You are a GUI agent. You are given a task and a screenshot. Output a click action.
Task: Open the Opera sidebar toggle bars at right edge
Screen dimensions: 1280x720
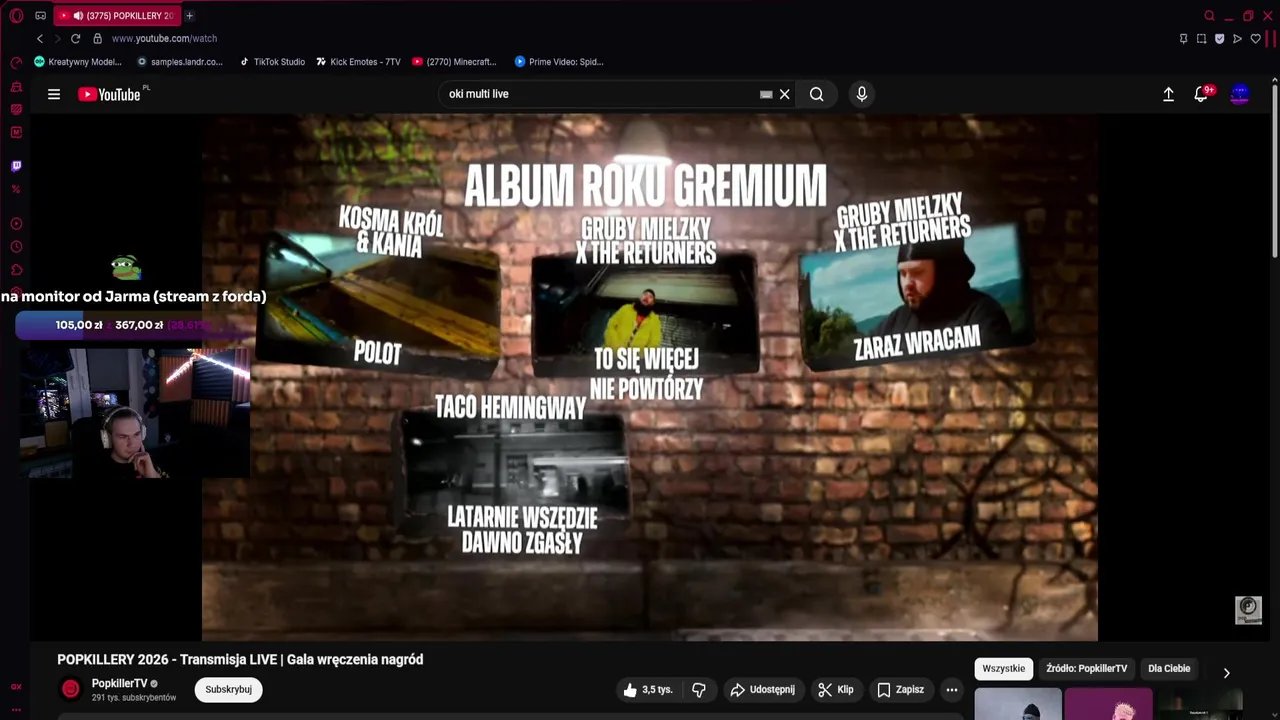(x=1270, y=38)
